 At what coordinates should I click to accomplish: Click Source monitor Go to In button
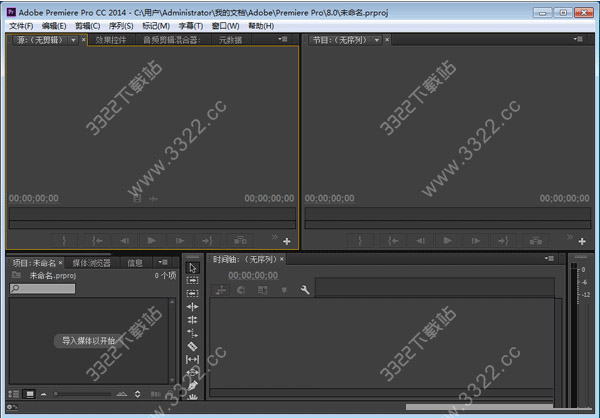97,240
